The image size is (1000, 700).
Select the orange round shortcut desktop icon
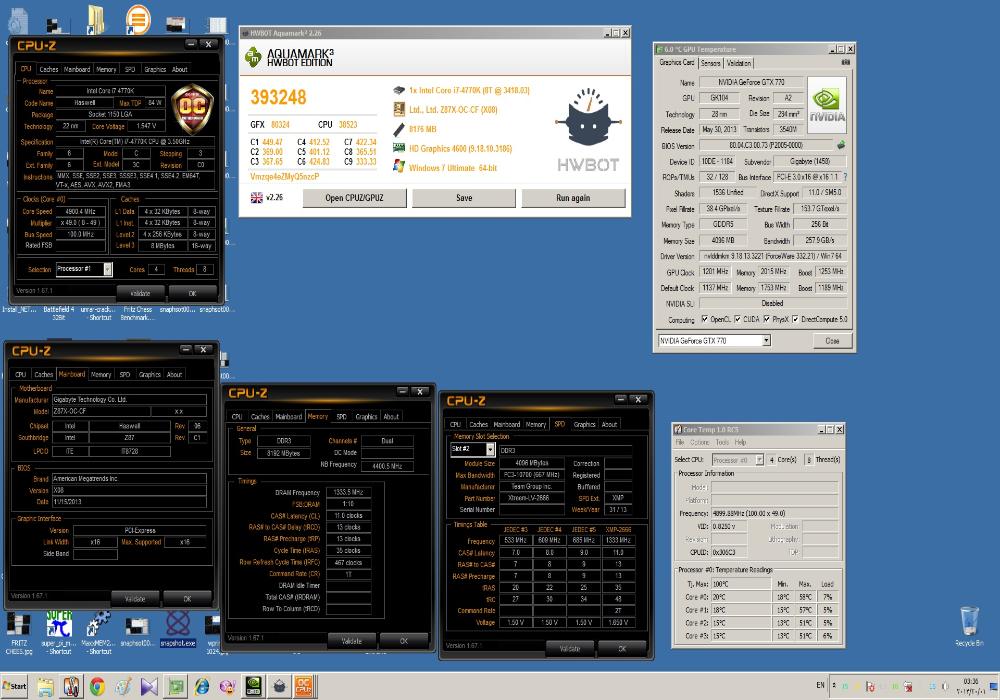pos(138,18)
